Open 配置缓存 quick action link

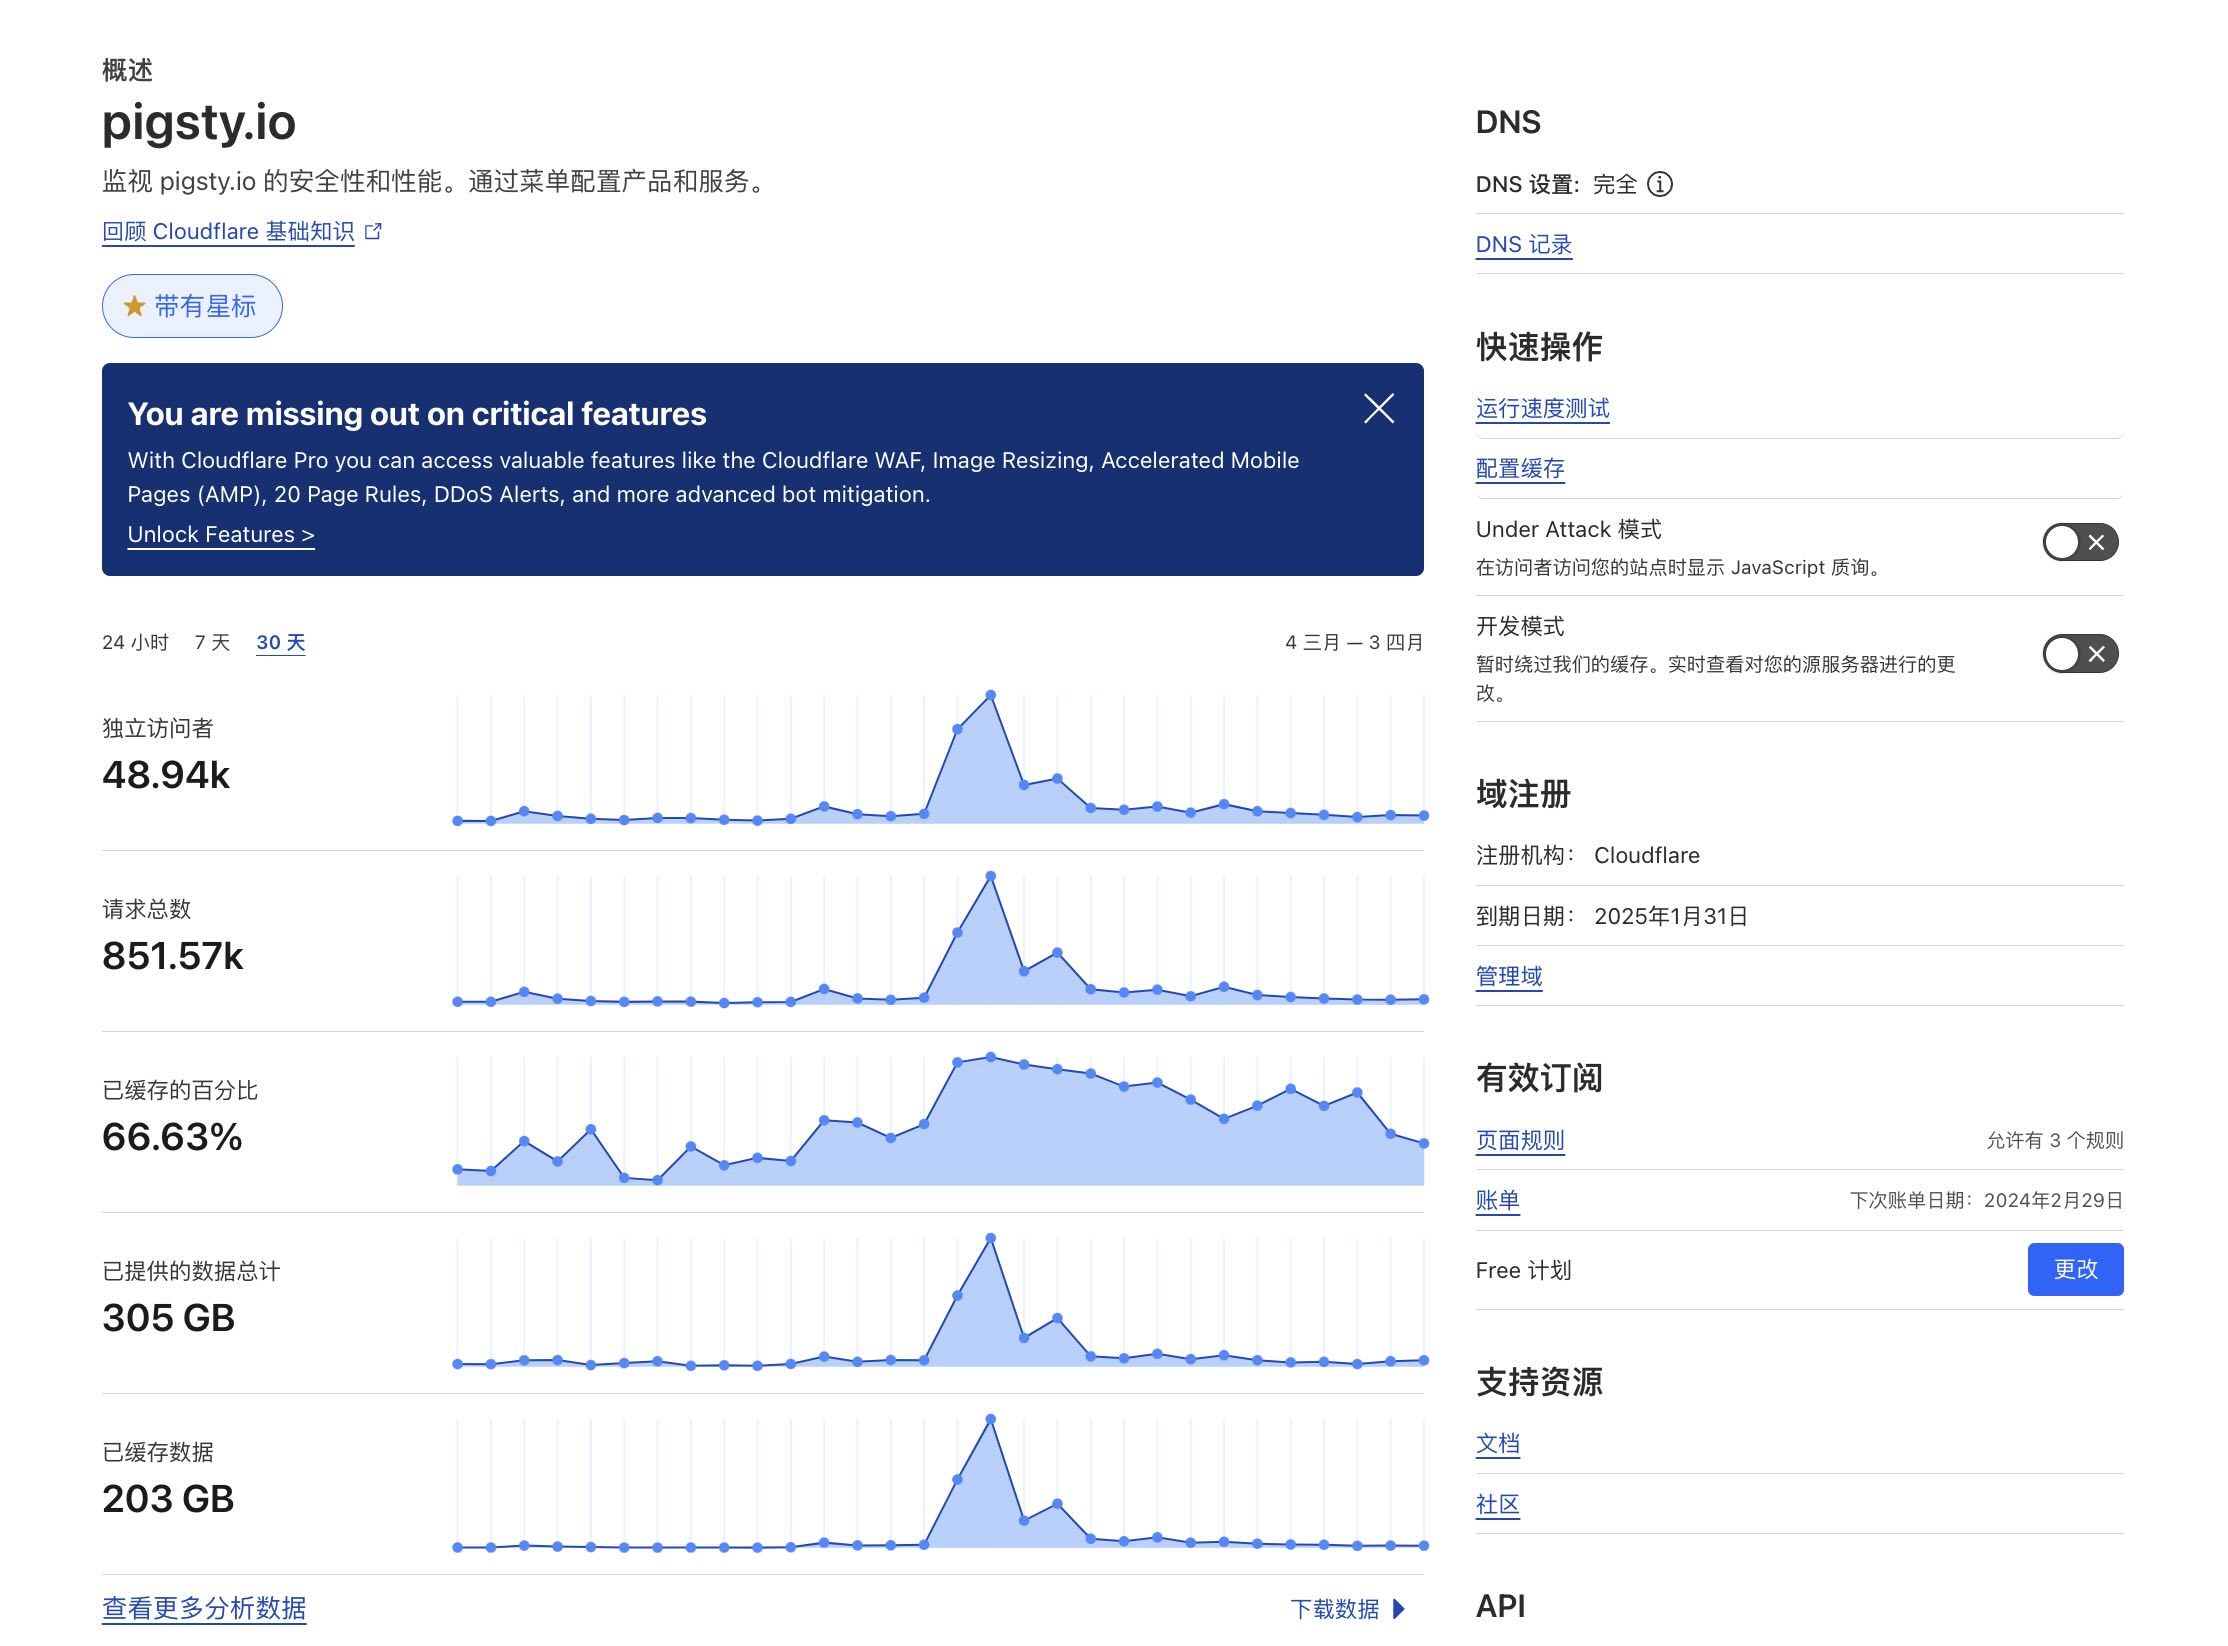tap(1519, 468)
